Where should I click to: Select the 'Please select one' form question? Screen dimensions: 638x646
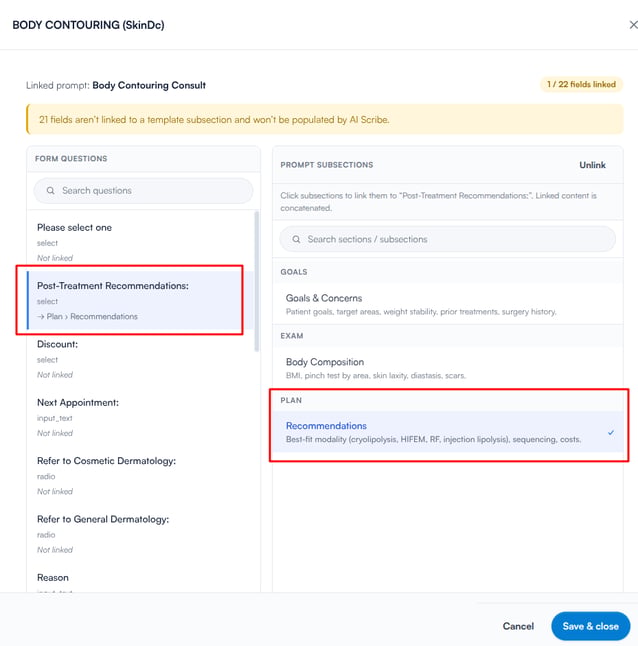(141, 242)
